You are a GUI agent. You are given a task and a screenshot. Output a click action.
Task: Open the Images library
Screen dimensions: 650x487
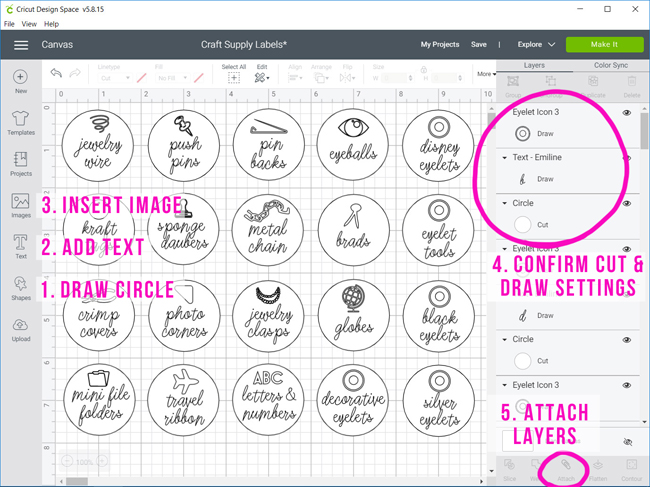pos(20,205)
